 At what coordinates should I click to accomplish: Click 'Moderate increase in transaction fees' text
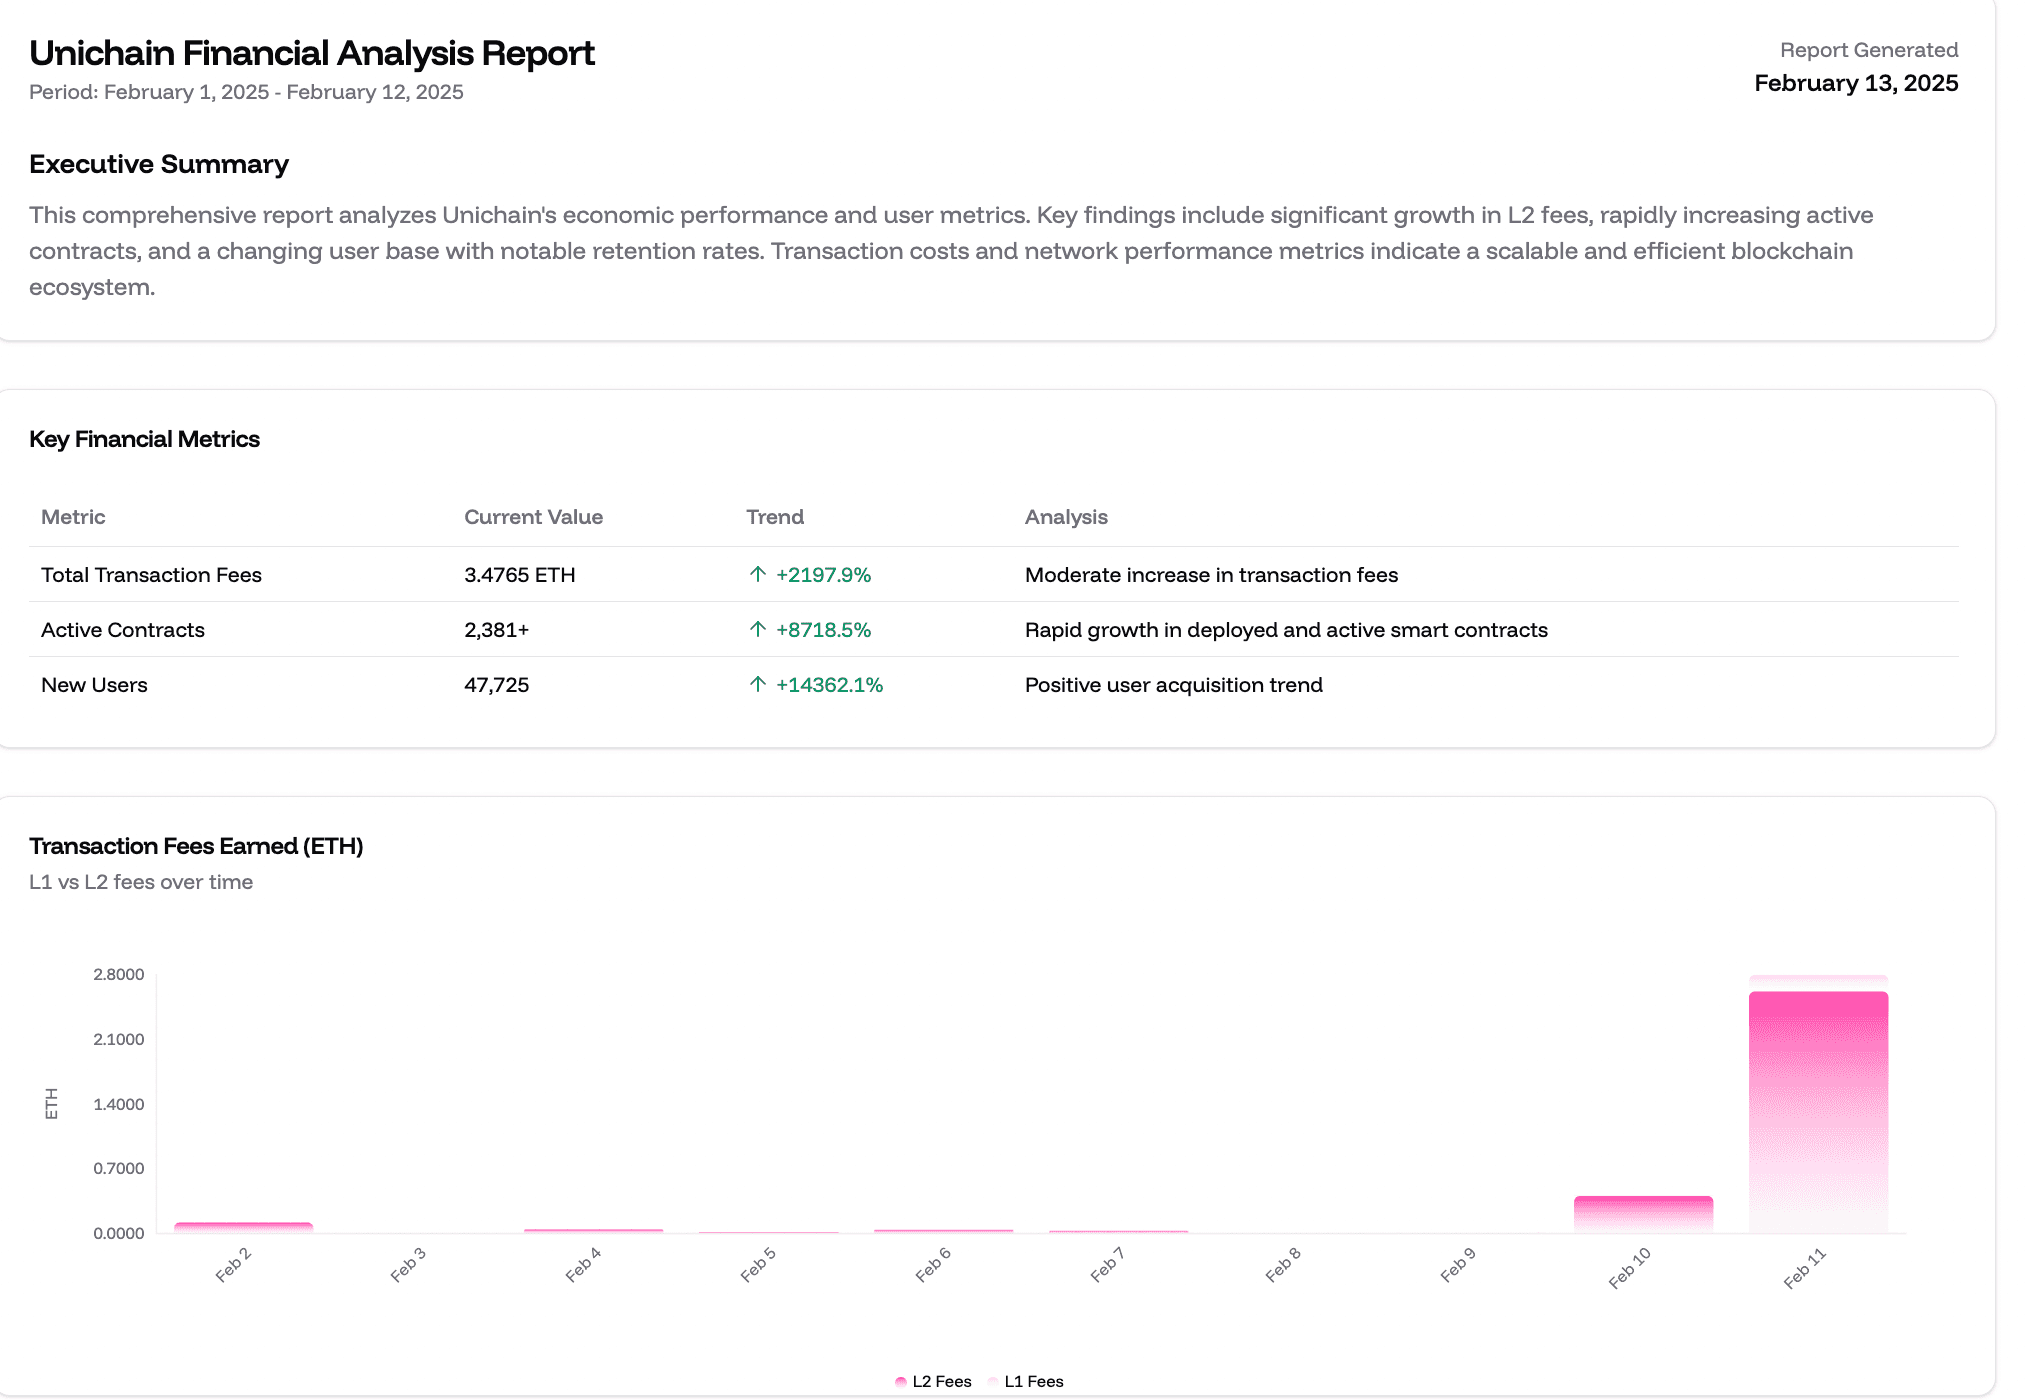[1211, 575]
